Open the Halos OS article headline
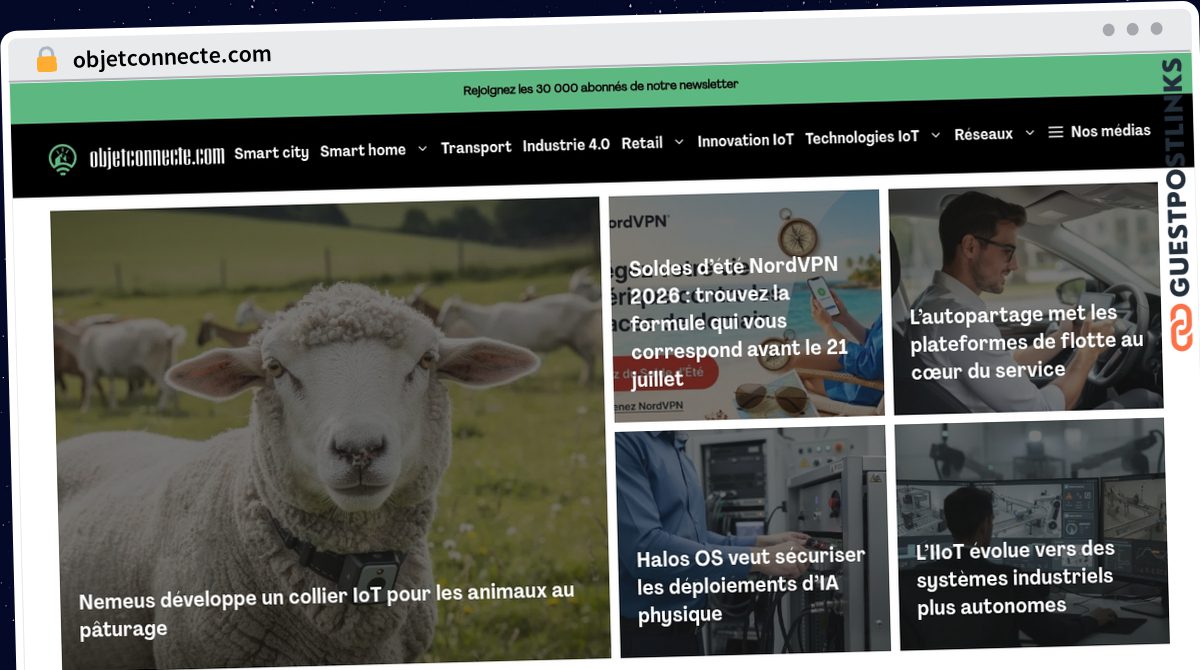The width and height of the screenshot is (1200, 670). click(x=751, y=585)
